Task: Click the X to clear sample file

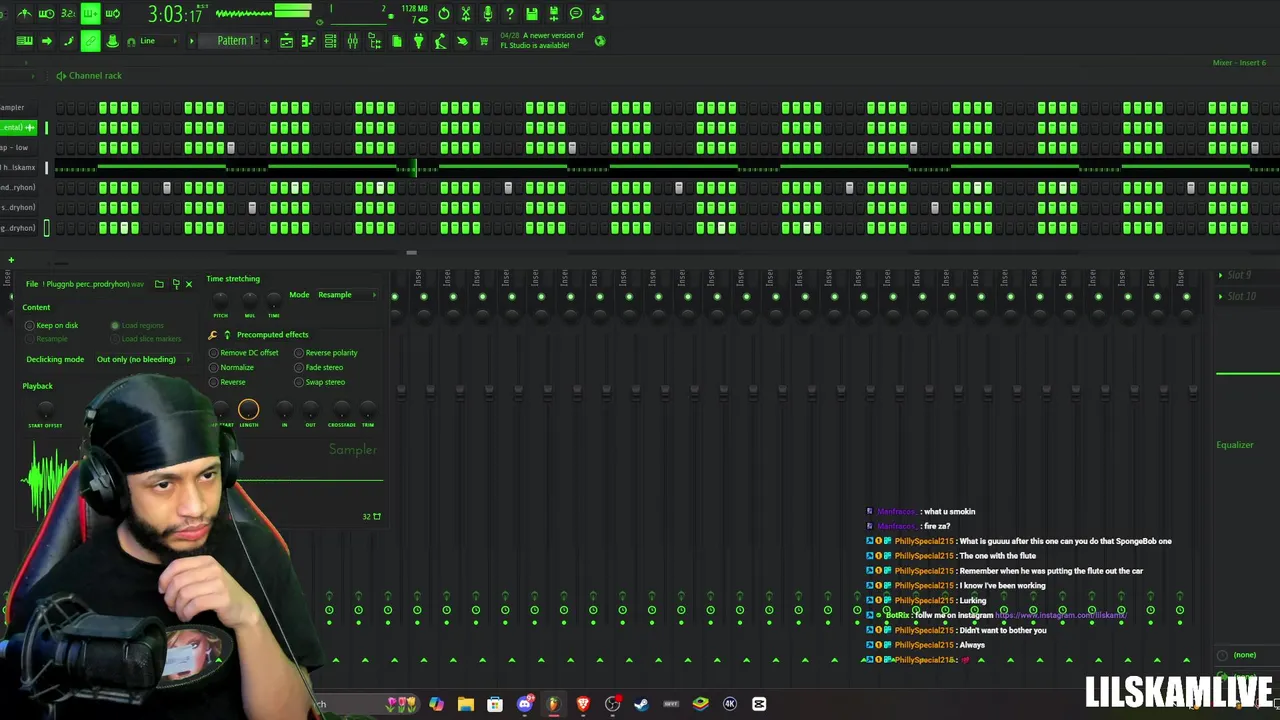Action: pyautogui.click(x=188, y=284)
